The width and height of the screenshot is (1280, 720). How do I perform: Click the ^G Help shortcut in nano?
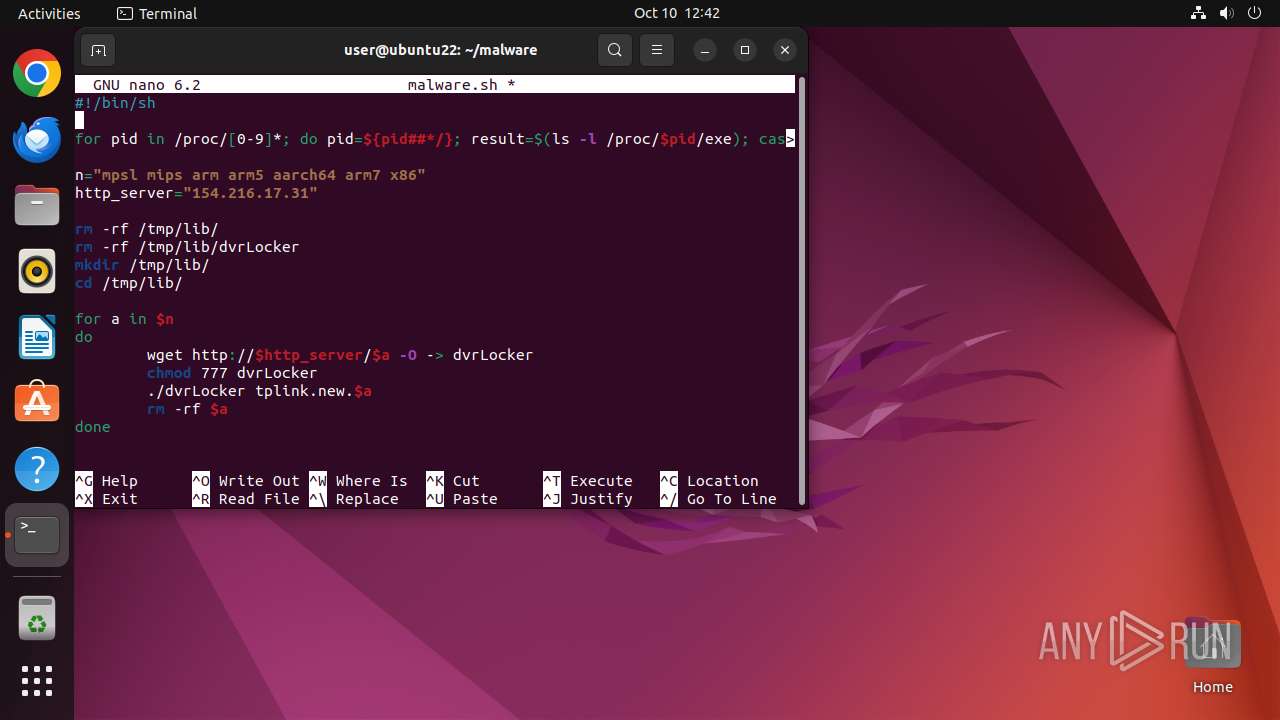click(106, 481)
